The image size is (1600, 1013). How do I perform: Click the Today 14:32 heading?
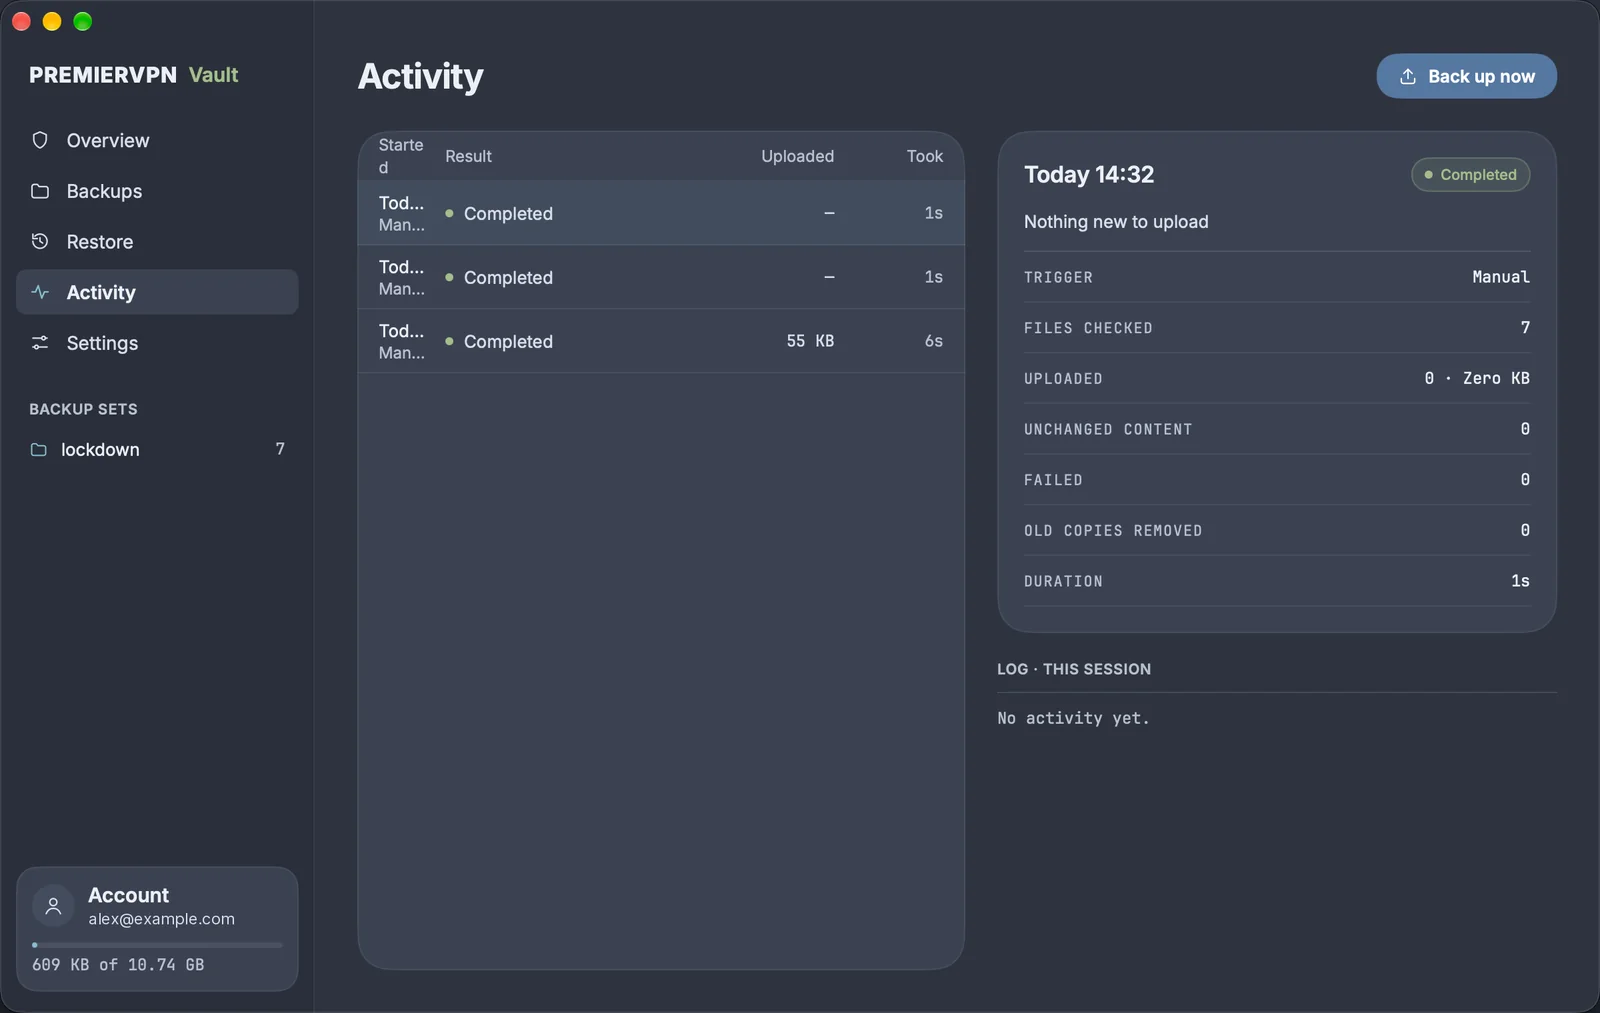point(1089,174)
